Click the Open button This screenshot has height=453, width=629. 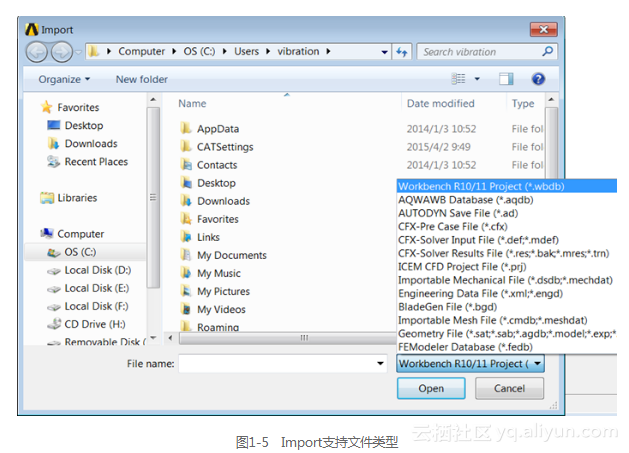coord(431,388)
